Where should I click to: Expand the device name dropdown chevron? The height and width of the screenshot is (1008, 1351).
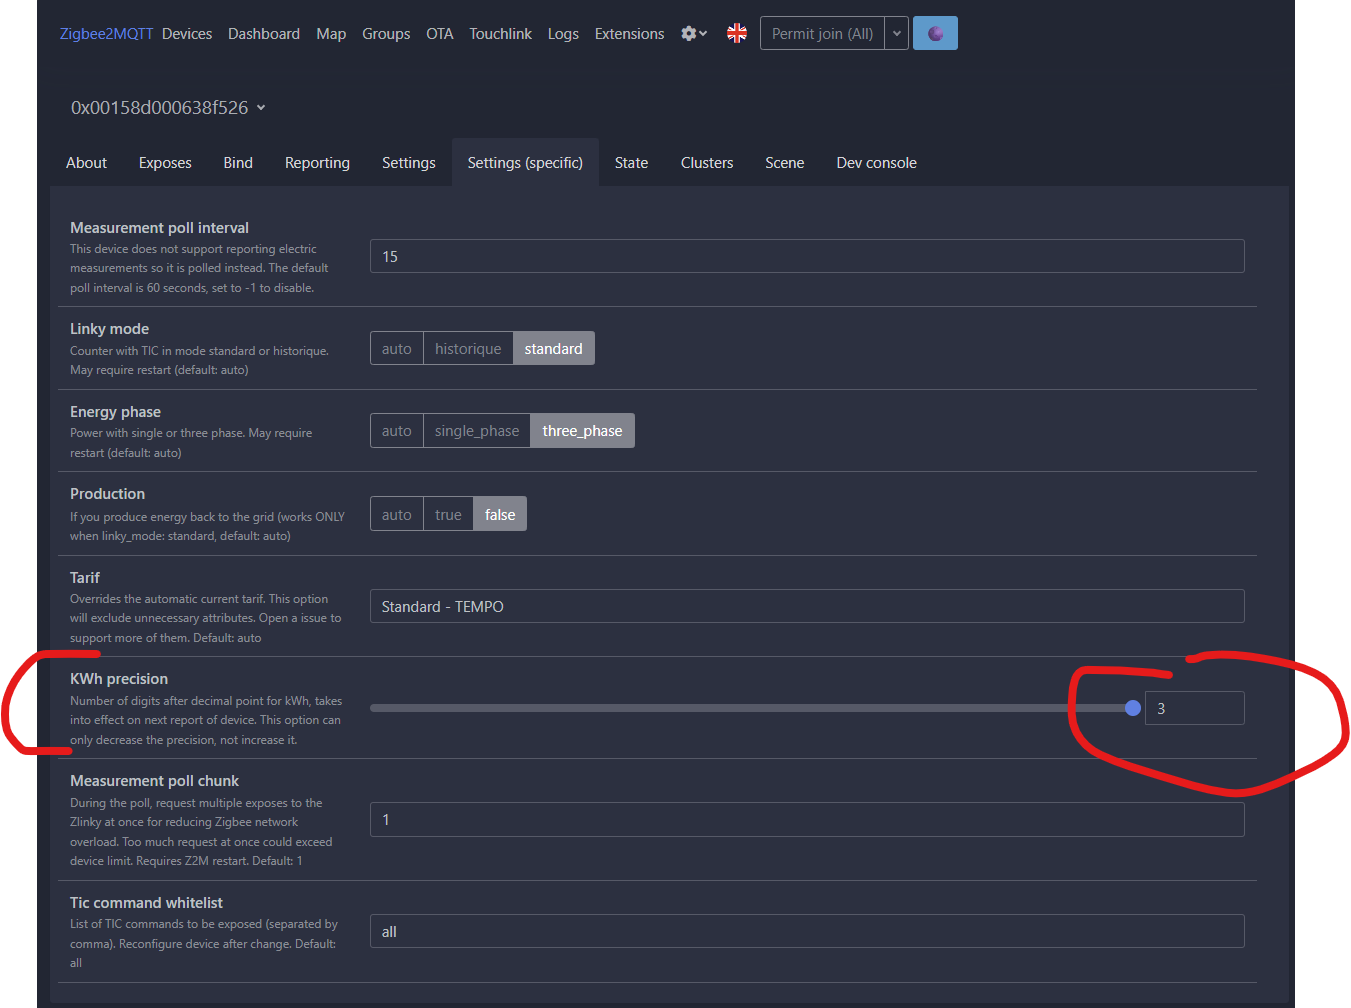coord(261,108)
